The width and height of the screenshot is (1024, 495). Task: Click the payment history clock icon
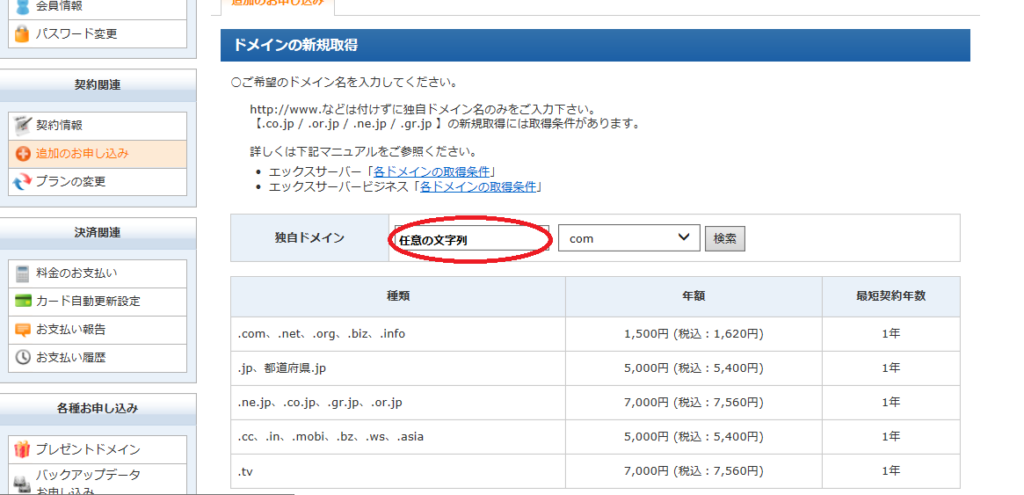(22, 357)
